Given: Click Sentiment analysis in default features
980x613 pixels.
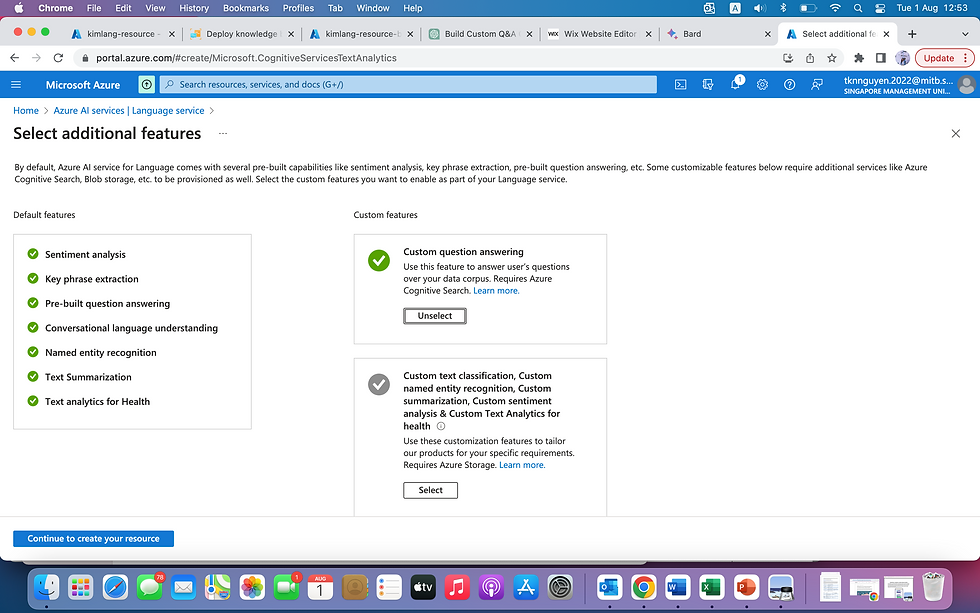Looking at the screenshot, I should (85, 254).
